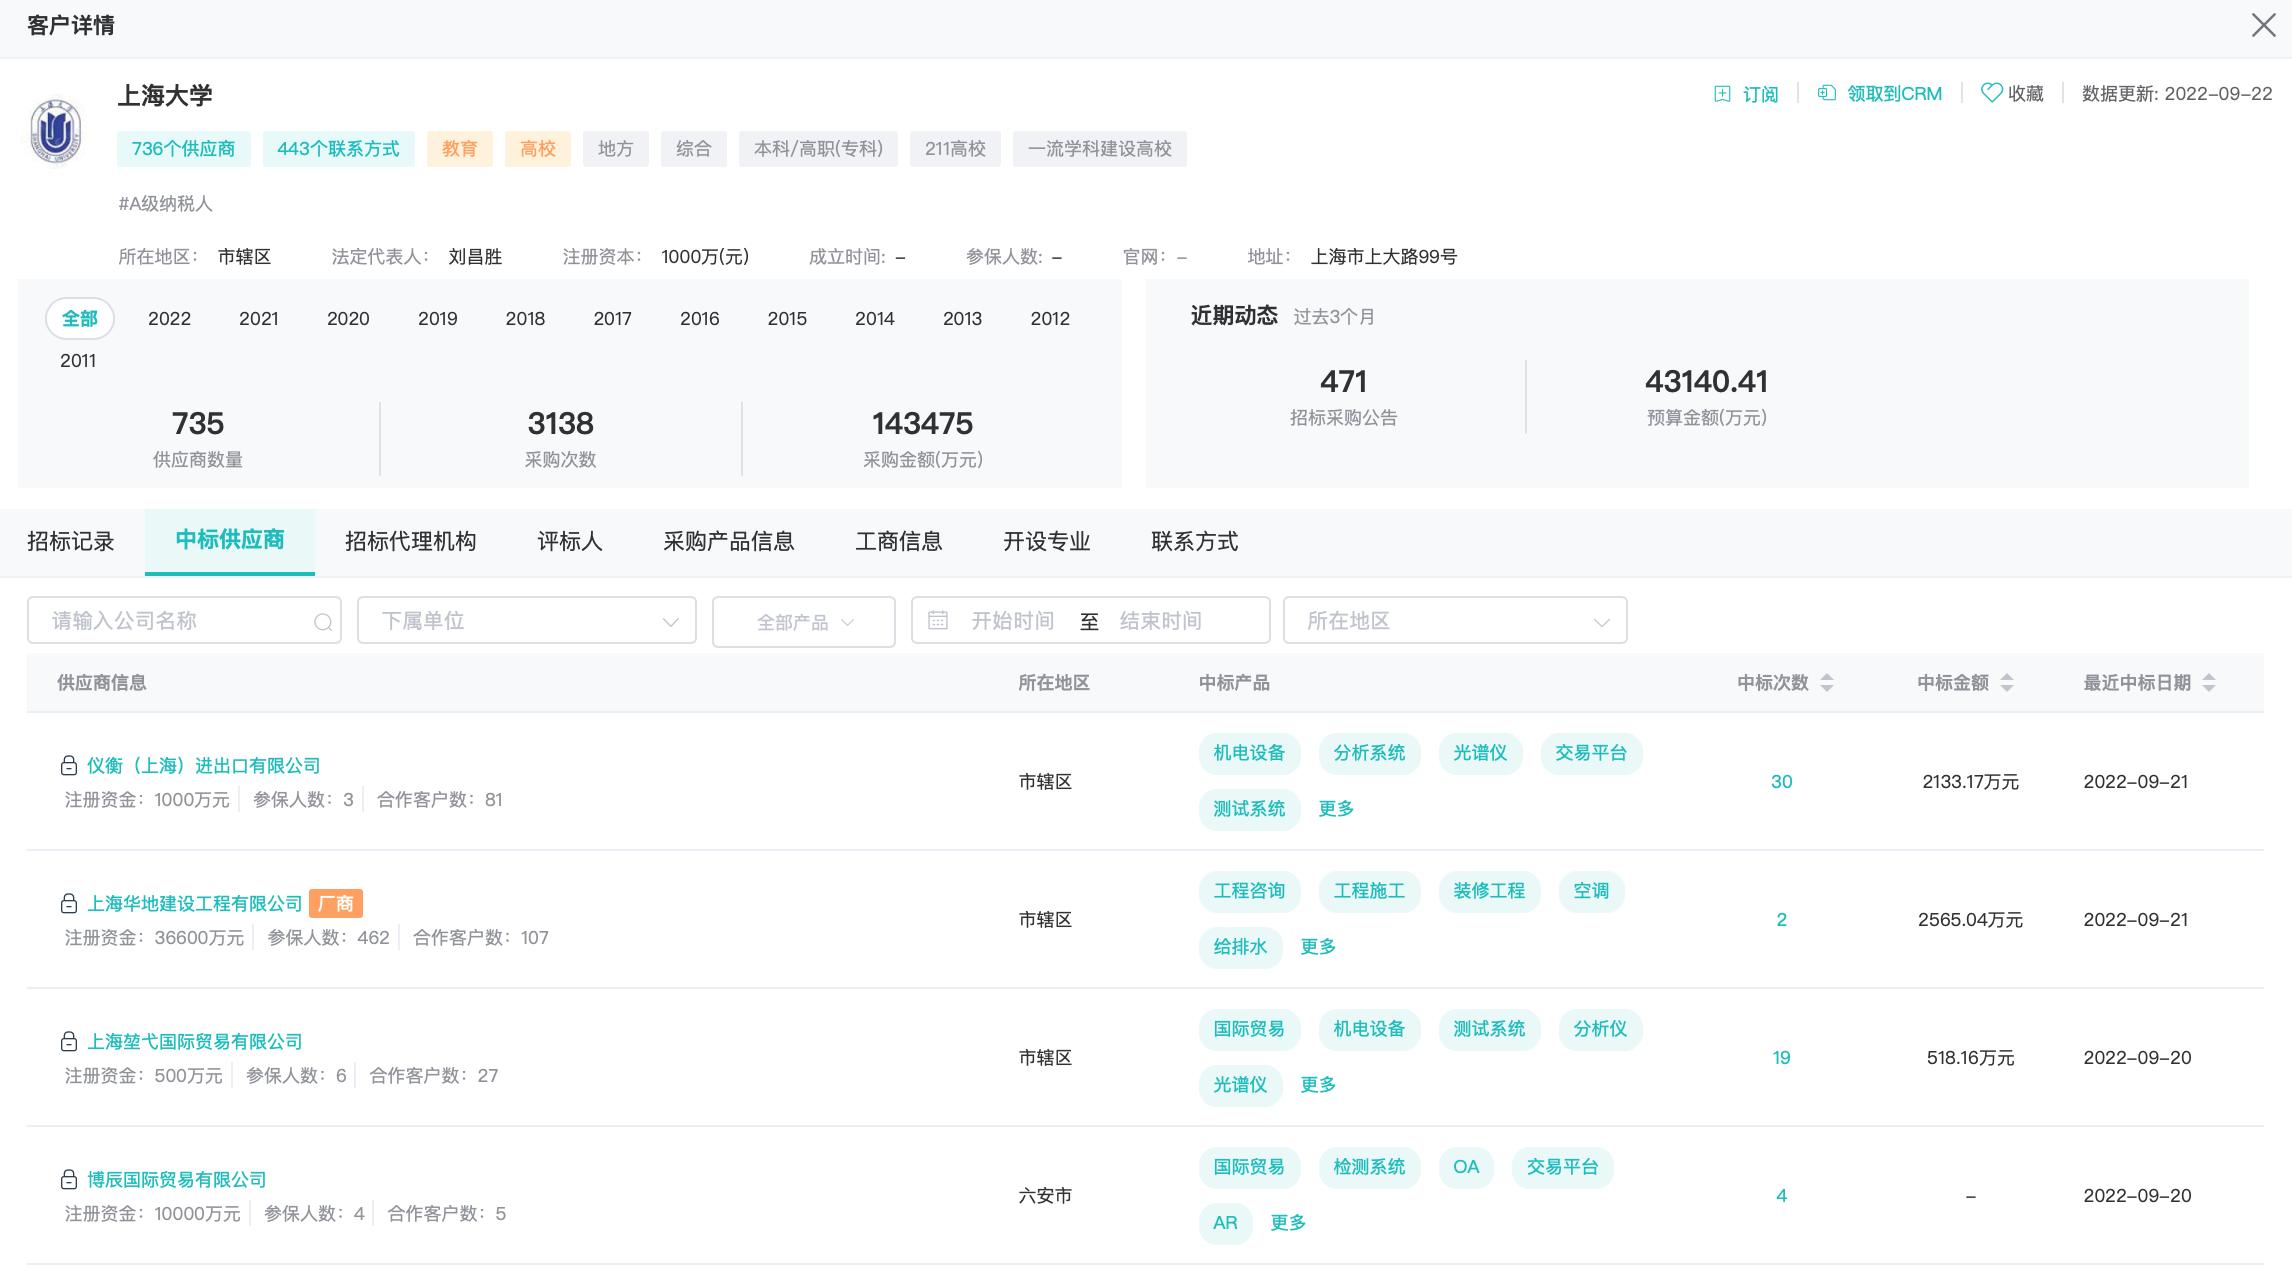Select the 中标供应商 tab
The image size is (2292, 1274).
230,540
